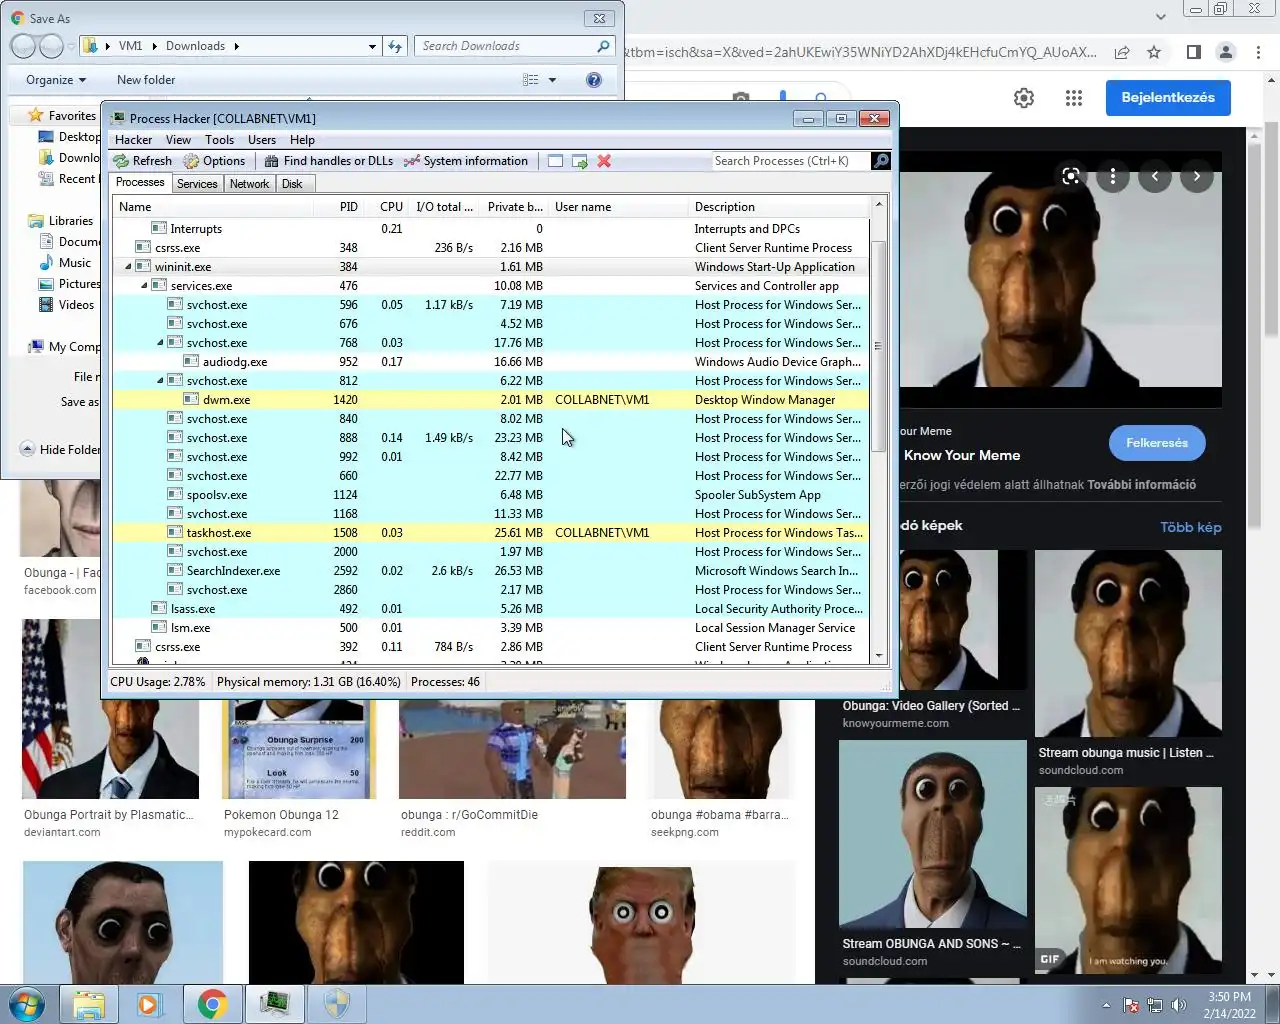Image resolution: width=1280 pixels, height=1024 pixels.
Task: Click the Process Hacker taskbar icon
Action: (275, 1004)
